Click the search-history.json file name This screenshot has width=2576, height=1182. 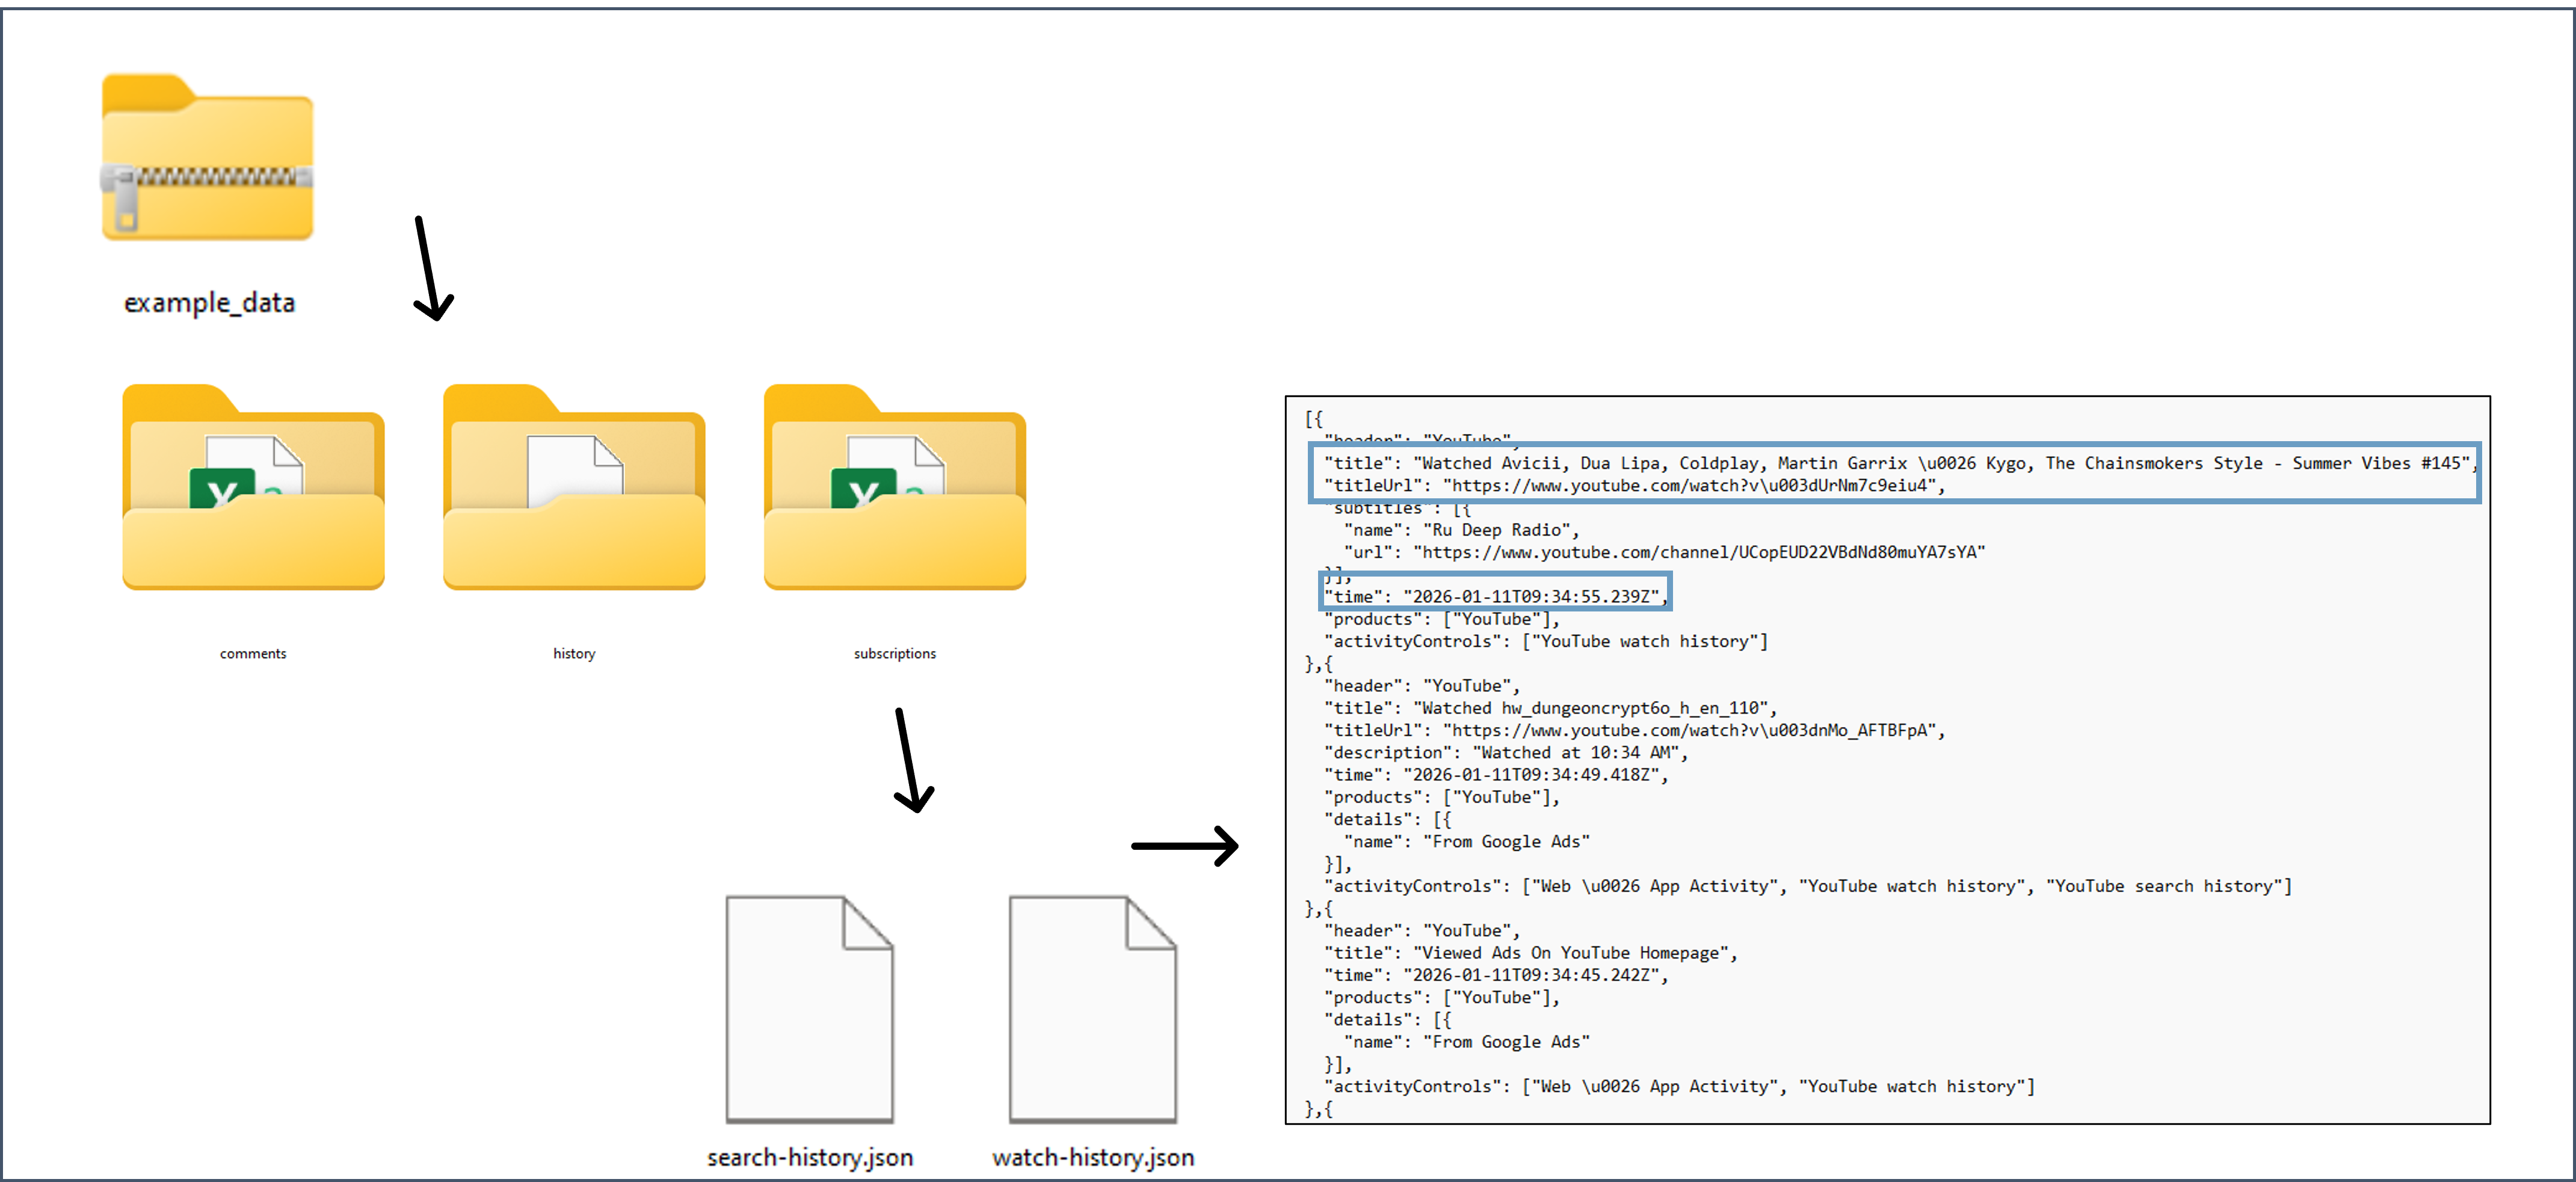pos(810,1157)
